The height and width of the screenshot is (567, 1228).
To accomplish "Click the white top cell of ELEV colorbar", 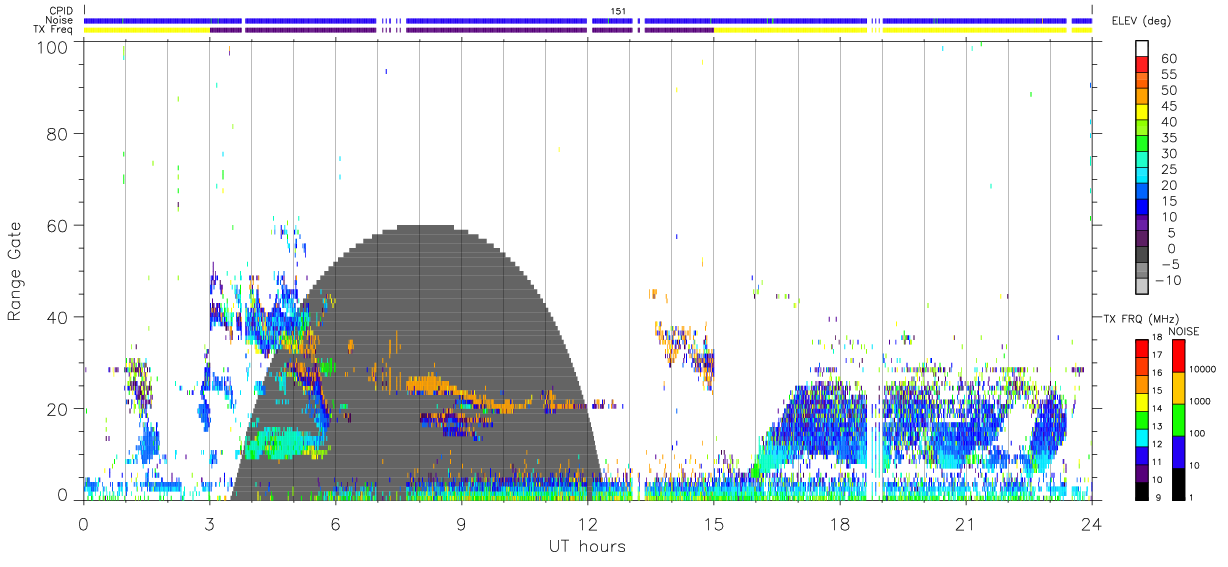I will pos(1141,49).
